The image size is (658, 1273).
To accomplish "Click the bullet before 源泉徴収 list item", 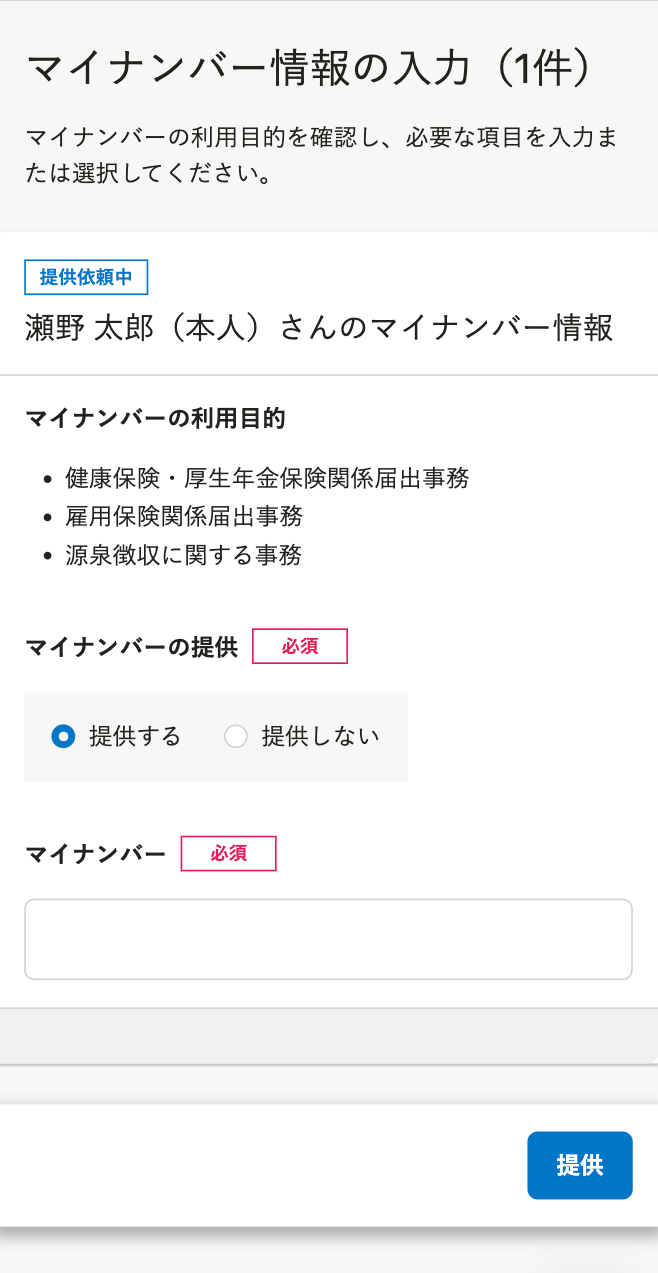I will pyautogui.click(x=48, y=556).
